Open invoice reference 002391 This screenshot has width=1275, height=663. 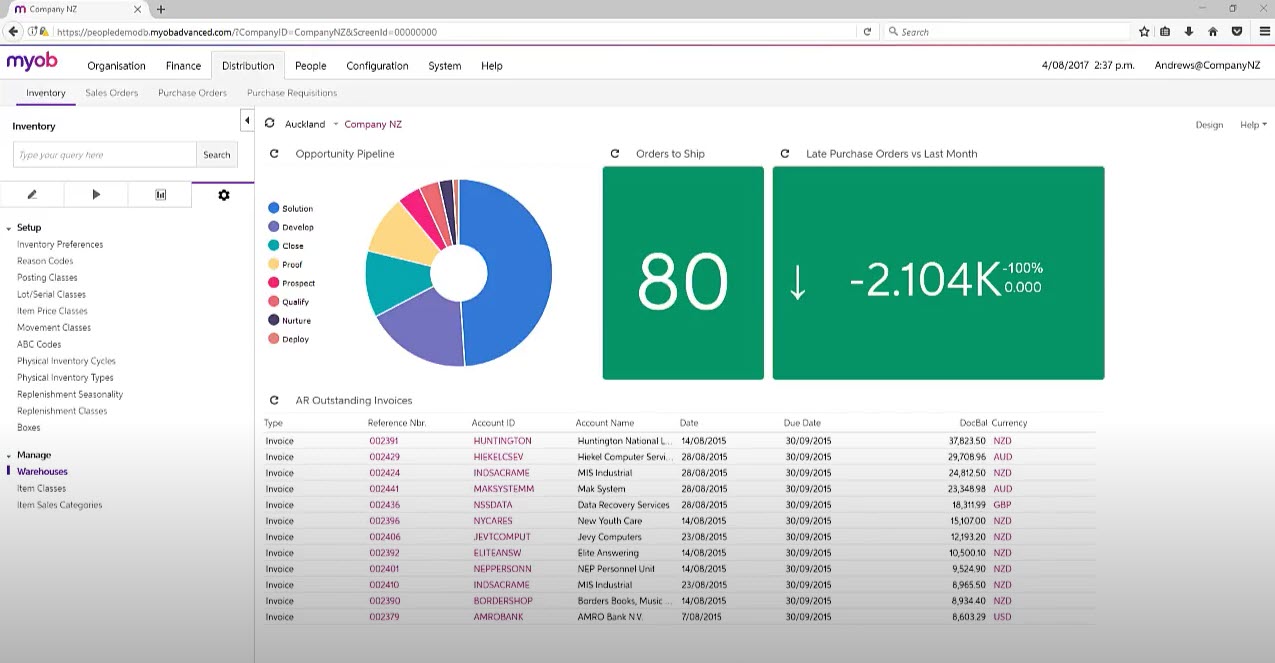pyautogui.click(x=384, y=441)
